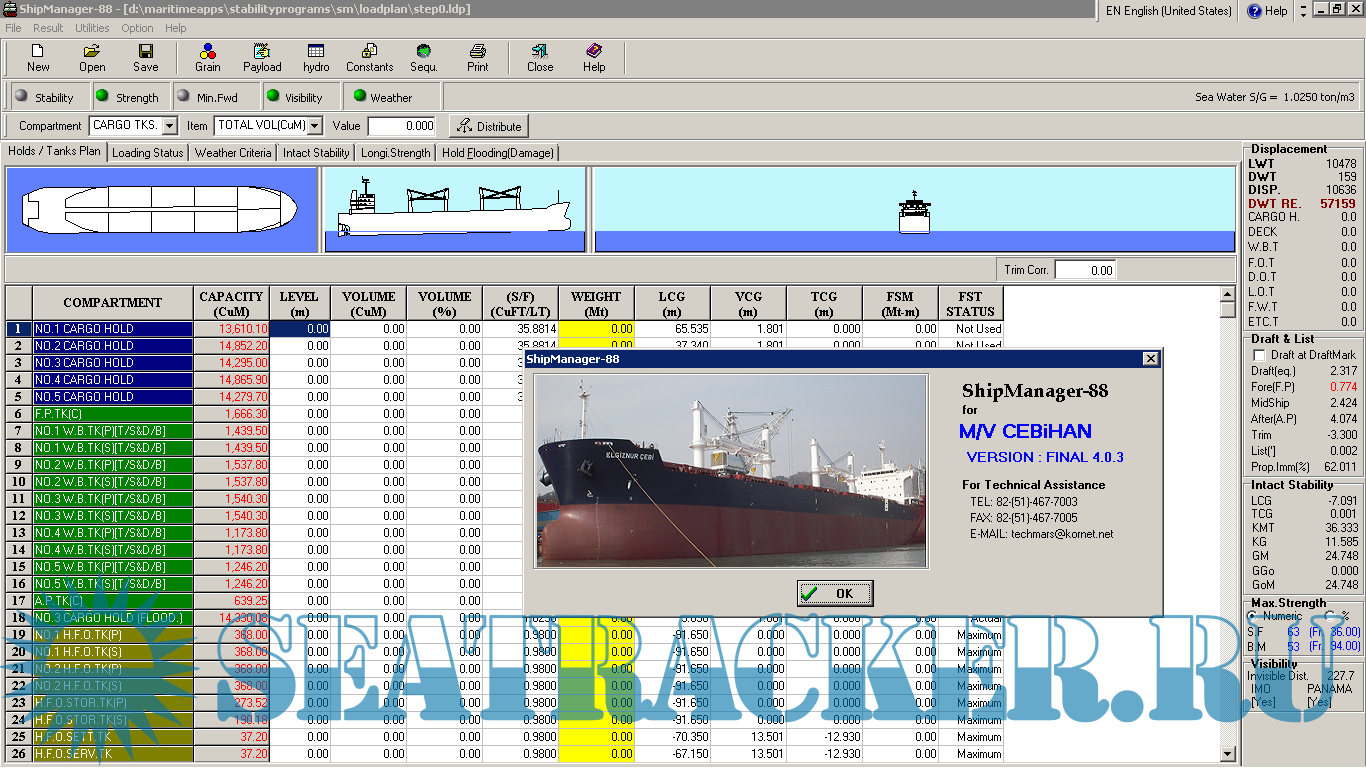This screenshot has width=1366, height=768.
Task: Click the Distribute button
Action: coord(488,126)
